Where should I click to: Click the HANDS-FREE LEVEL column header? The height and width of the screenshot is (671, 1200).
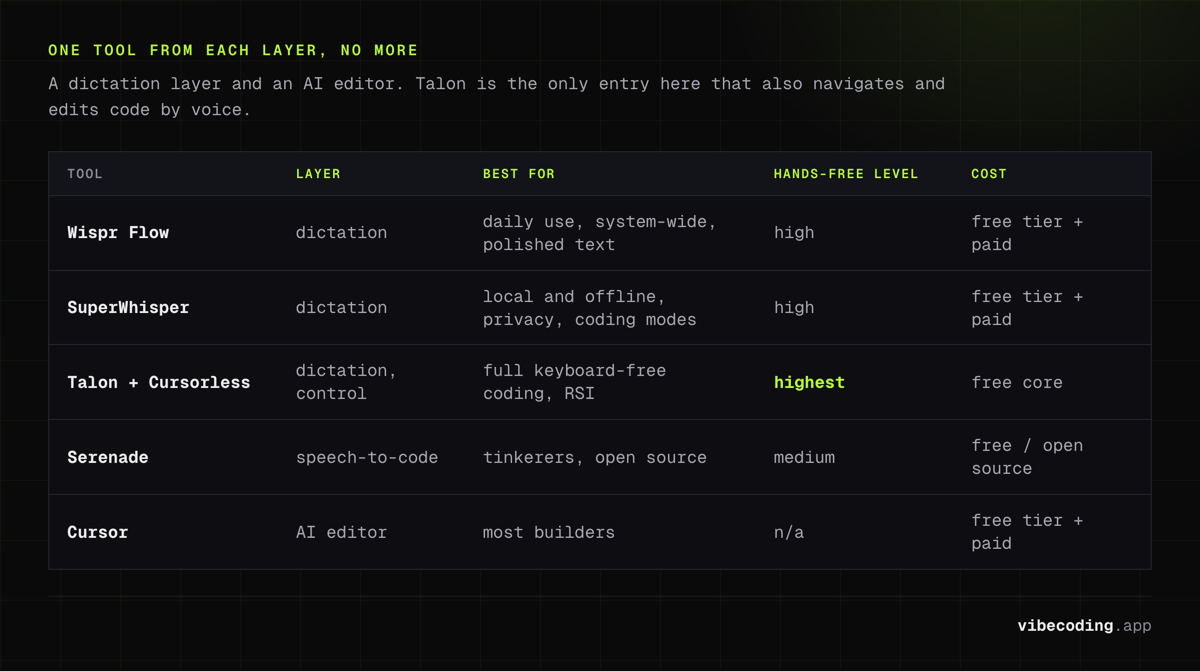pyautogui.click(x=846, y=174)
